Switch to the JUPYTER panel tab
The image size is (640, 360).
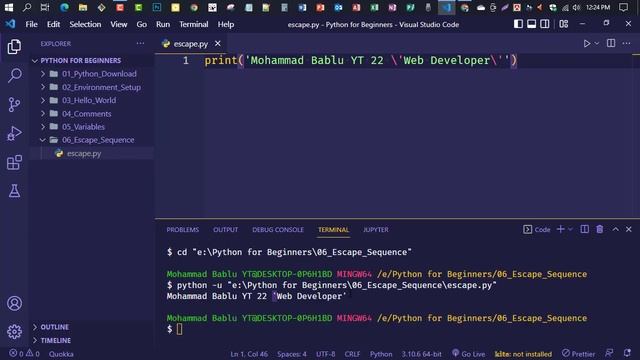[x=376, y=230]
